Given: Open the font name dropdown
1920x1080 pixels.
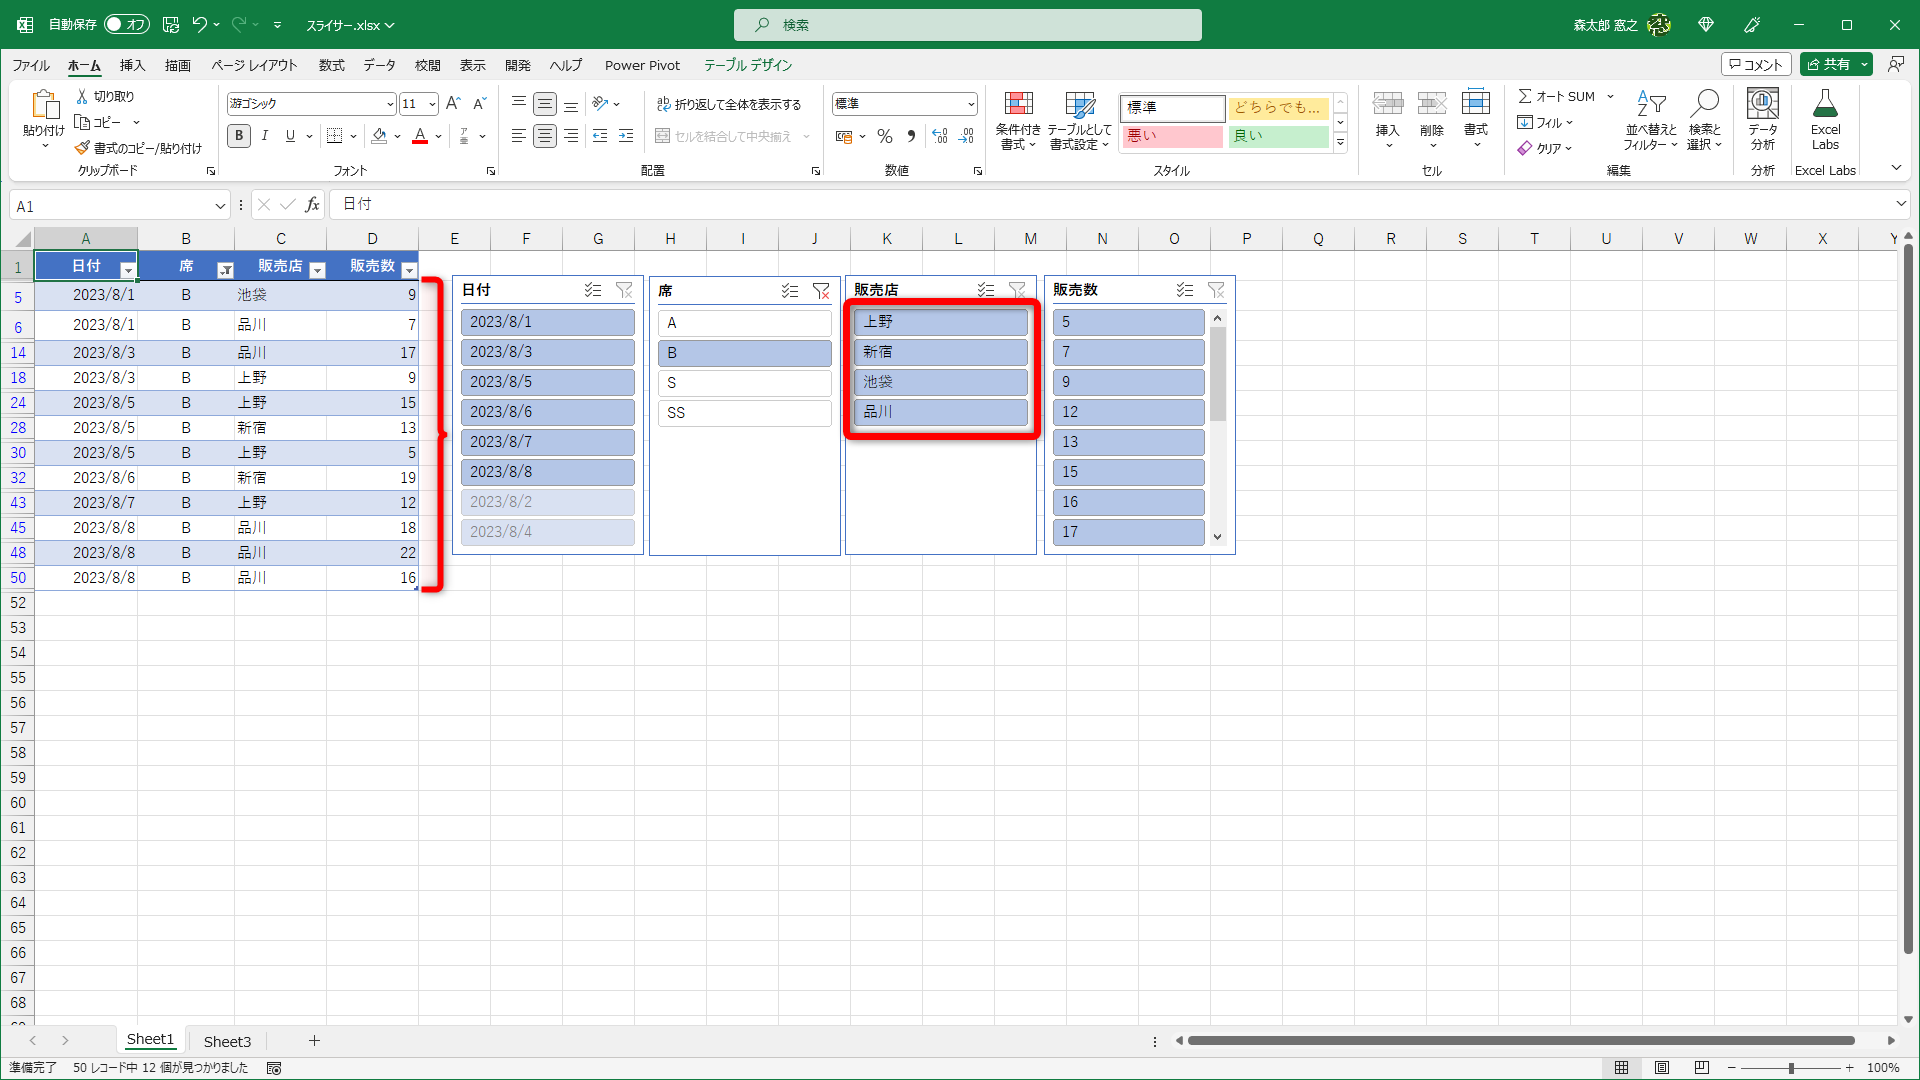Looking at the screenshot, I should tap(390, 104).
